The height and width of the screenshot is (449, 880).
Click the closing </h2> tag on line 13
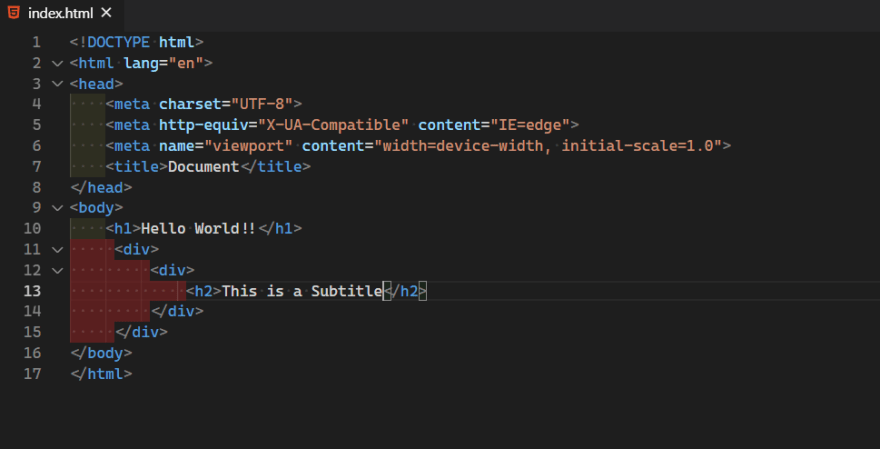[405, 291]
